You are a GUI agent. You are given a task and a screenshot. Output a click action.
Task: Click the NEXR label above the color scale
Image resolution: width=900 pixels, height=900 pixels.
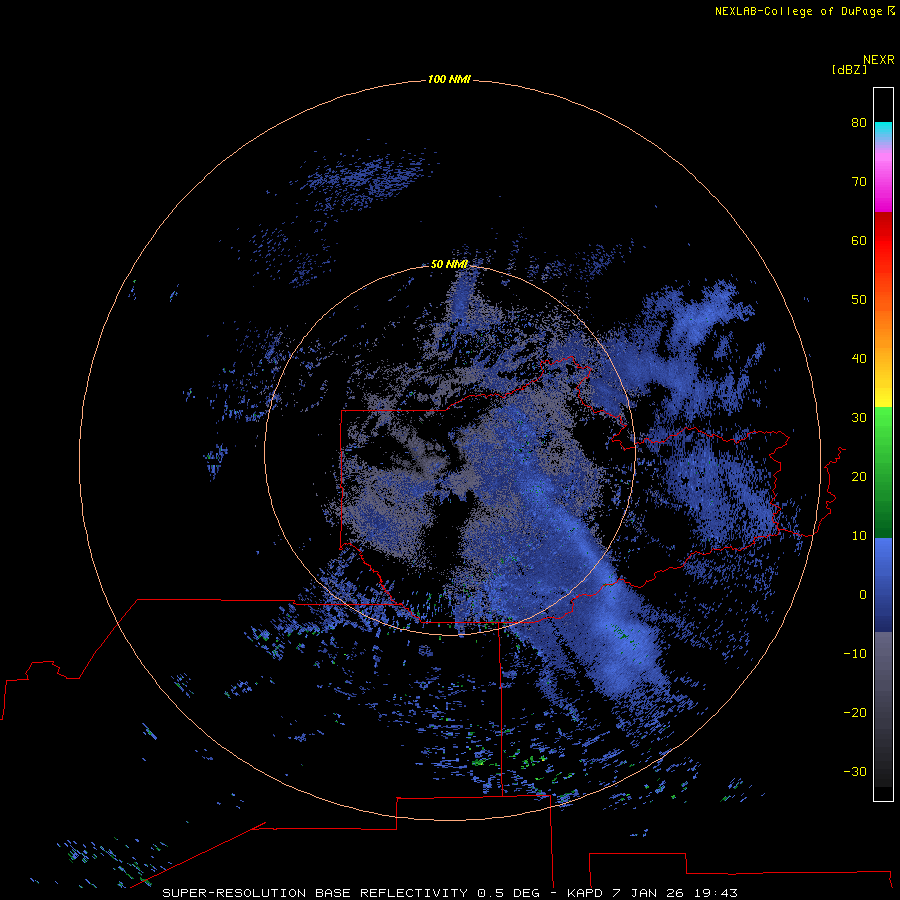point(878,60)
